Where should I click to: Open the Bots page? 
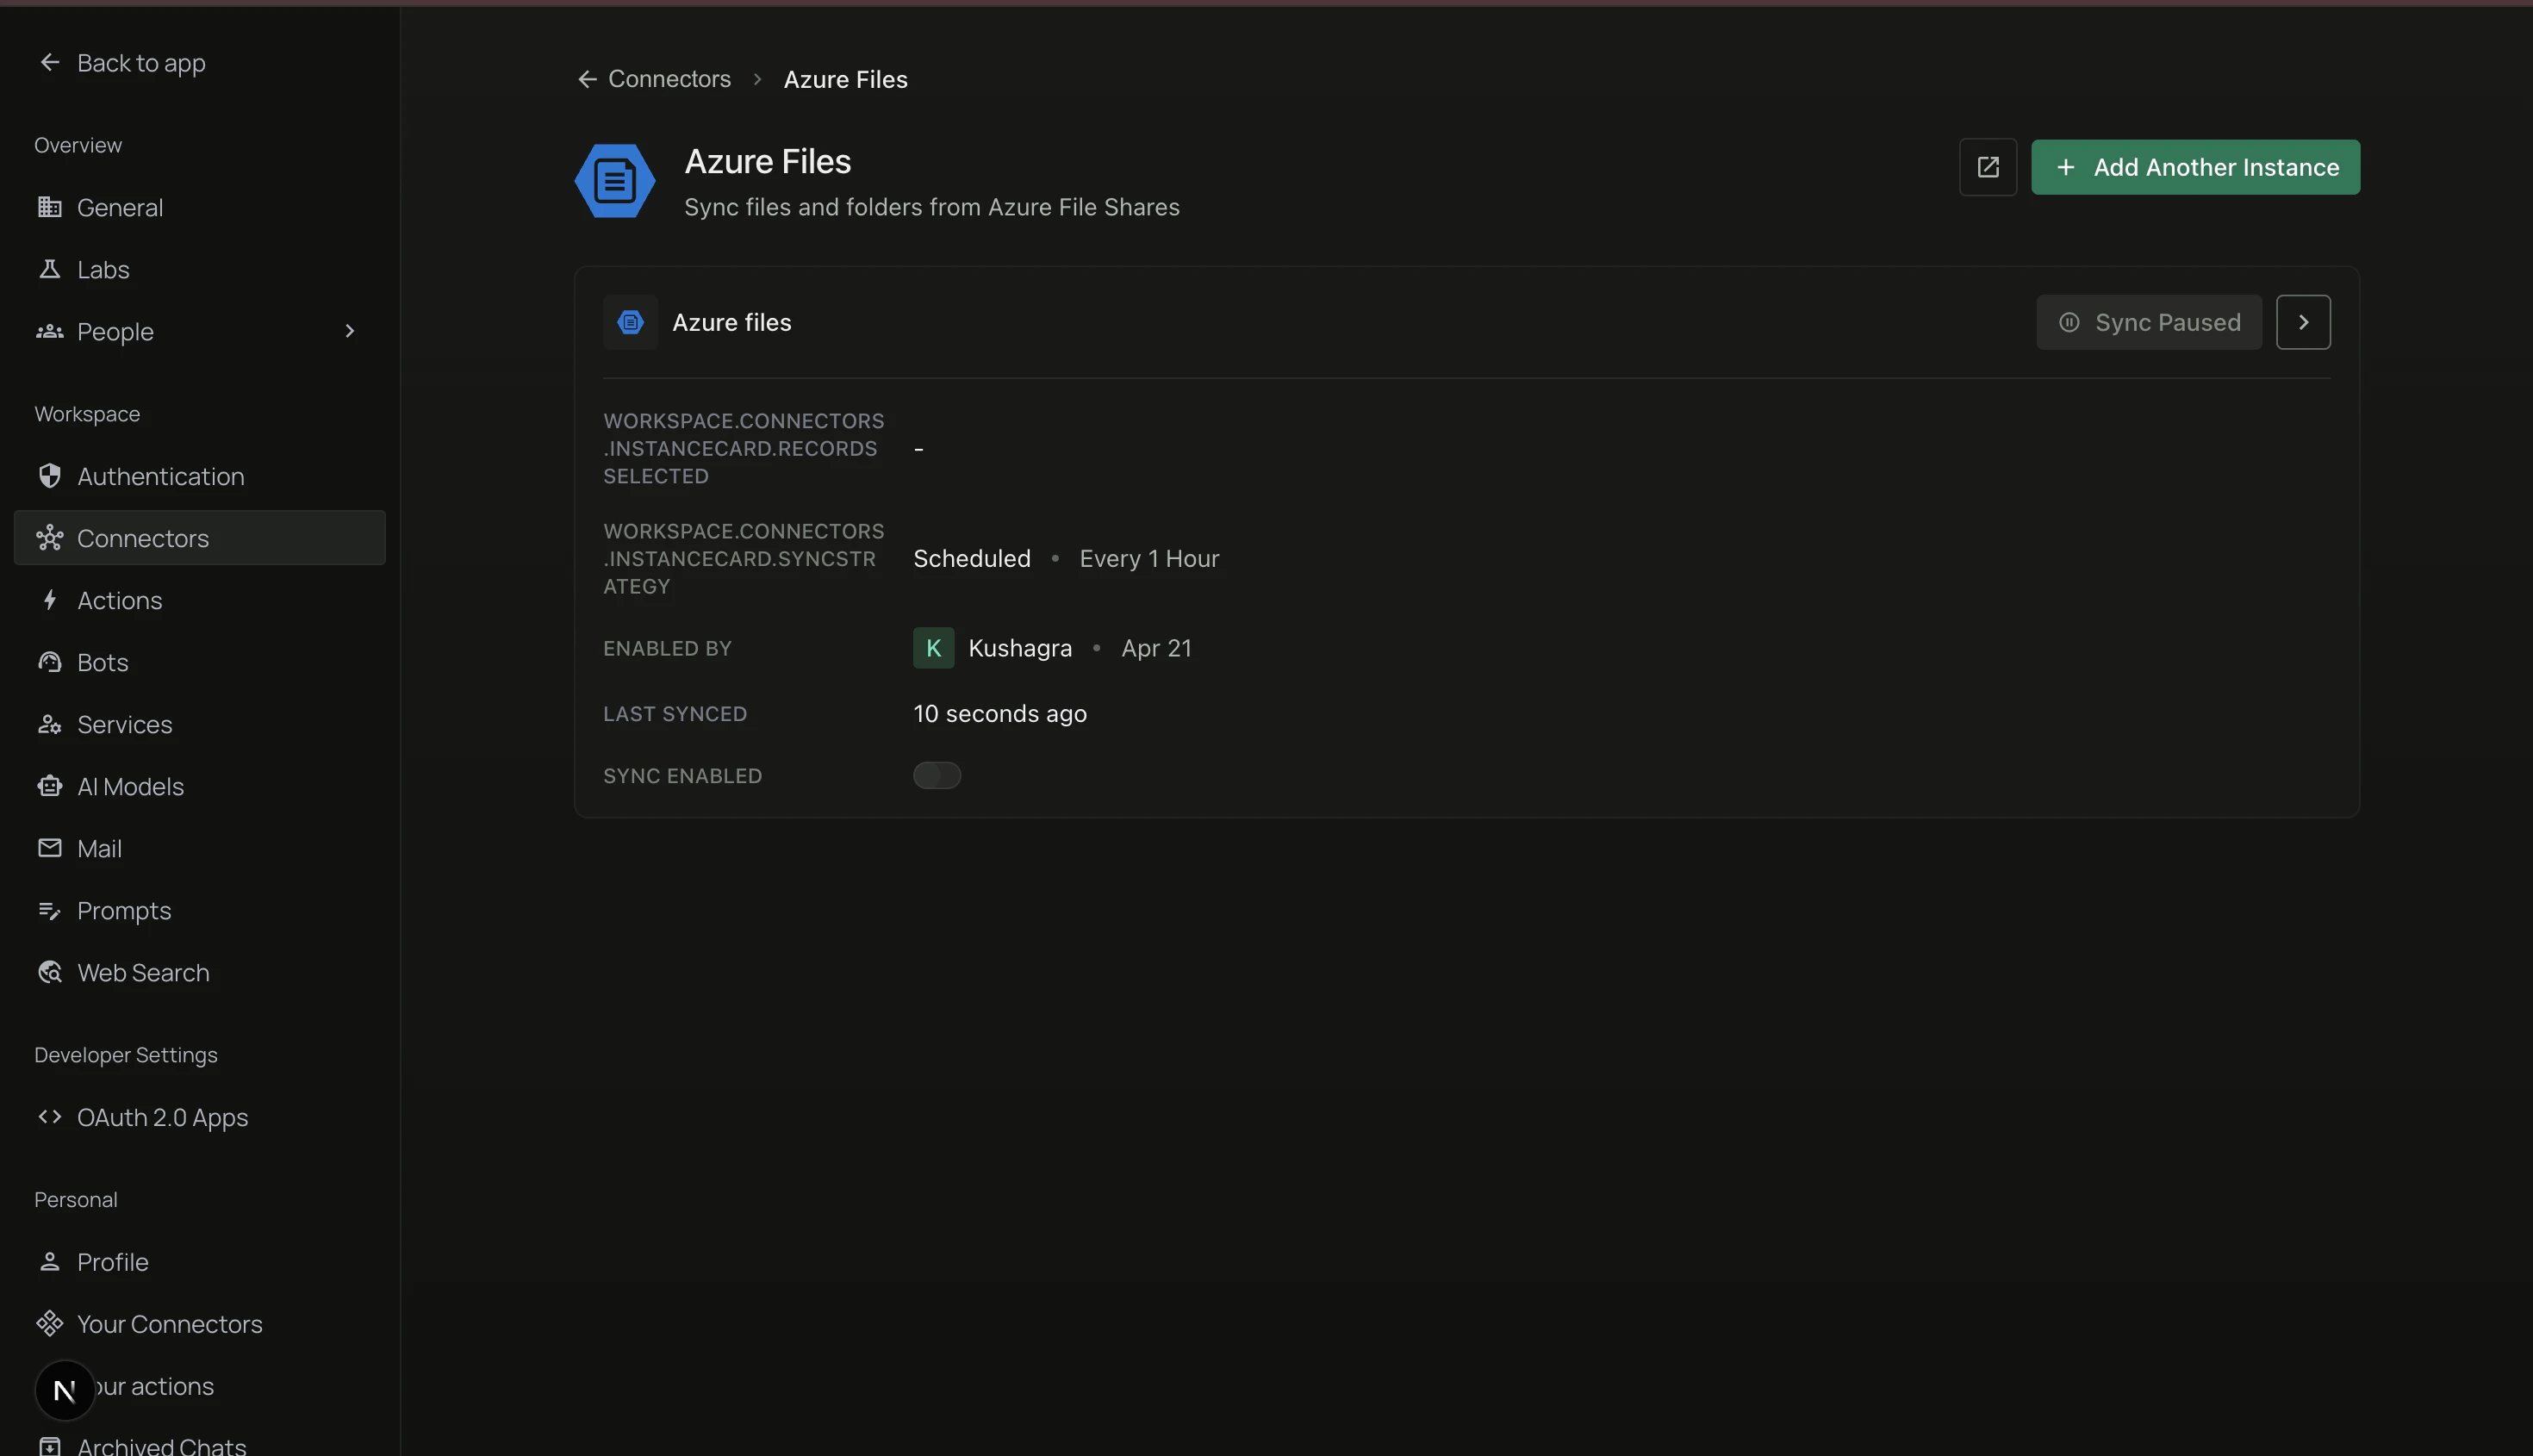coord(200,662)
